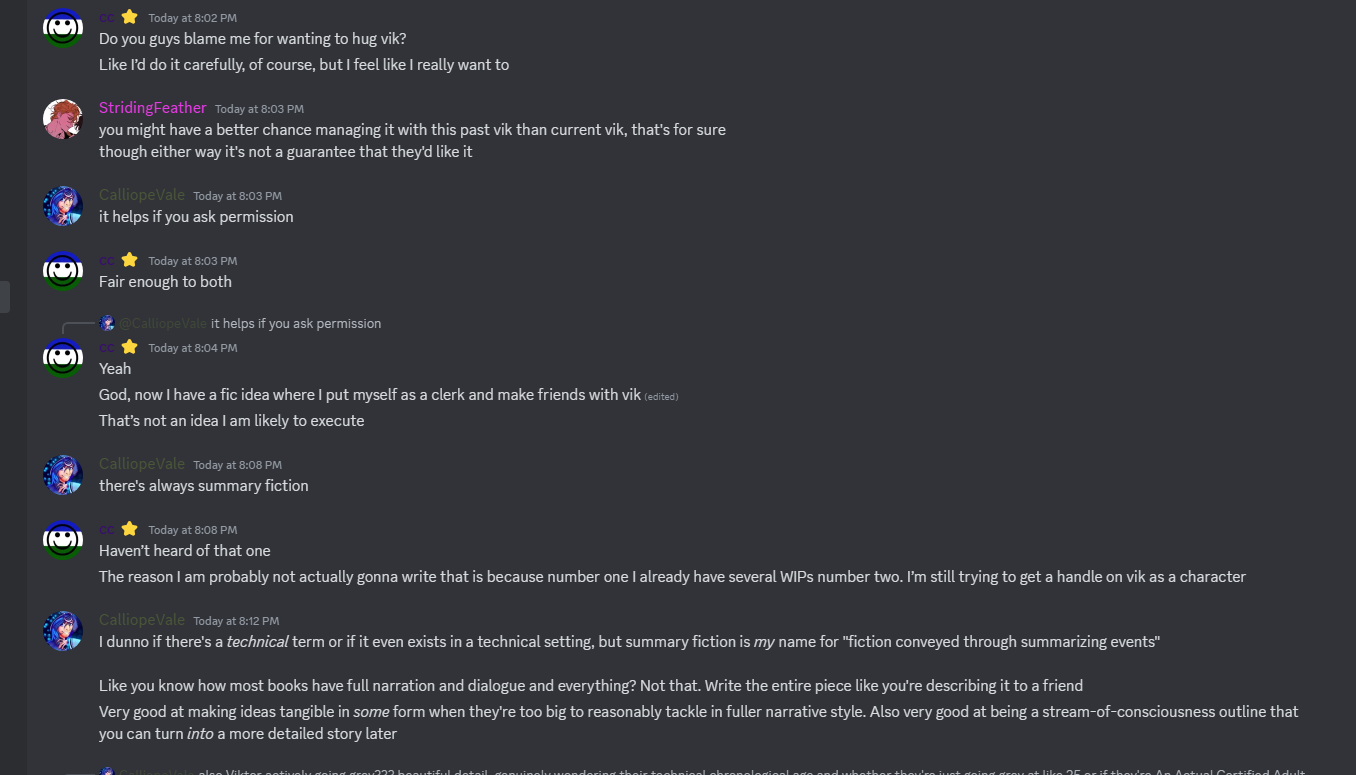Click the @CalliopeVale mention in the reply preview
1356x775 pixels.
[x=163, y=323]
